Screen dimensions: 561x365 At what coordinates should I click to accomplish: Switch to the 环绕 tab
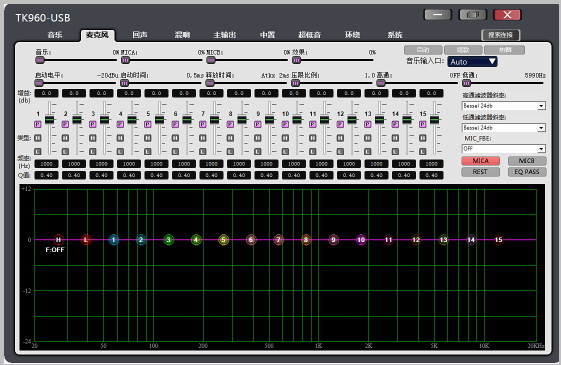(352, 35)
